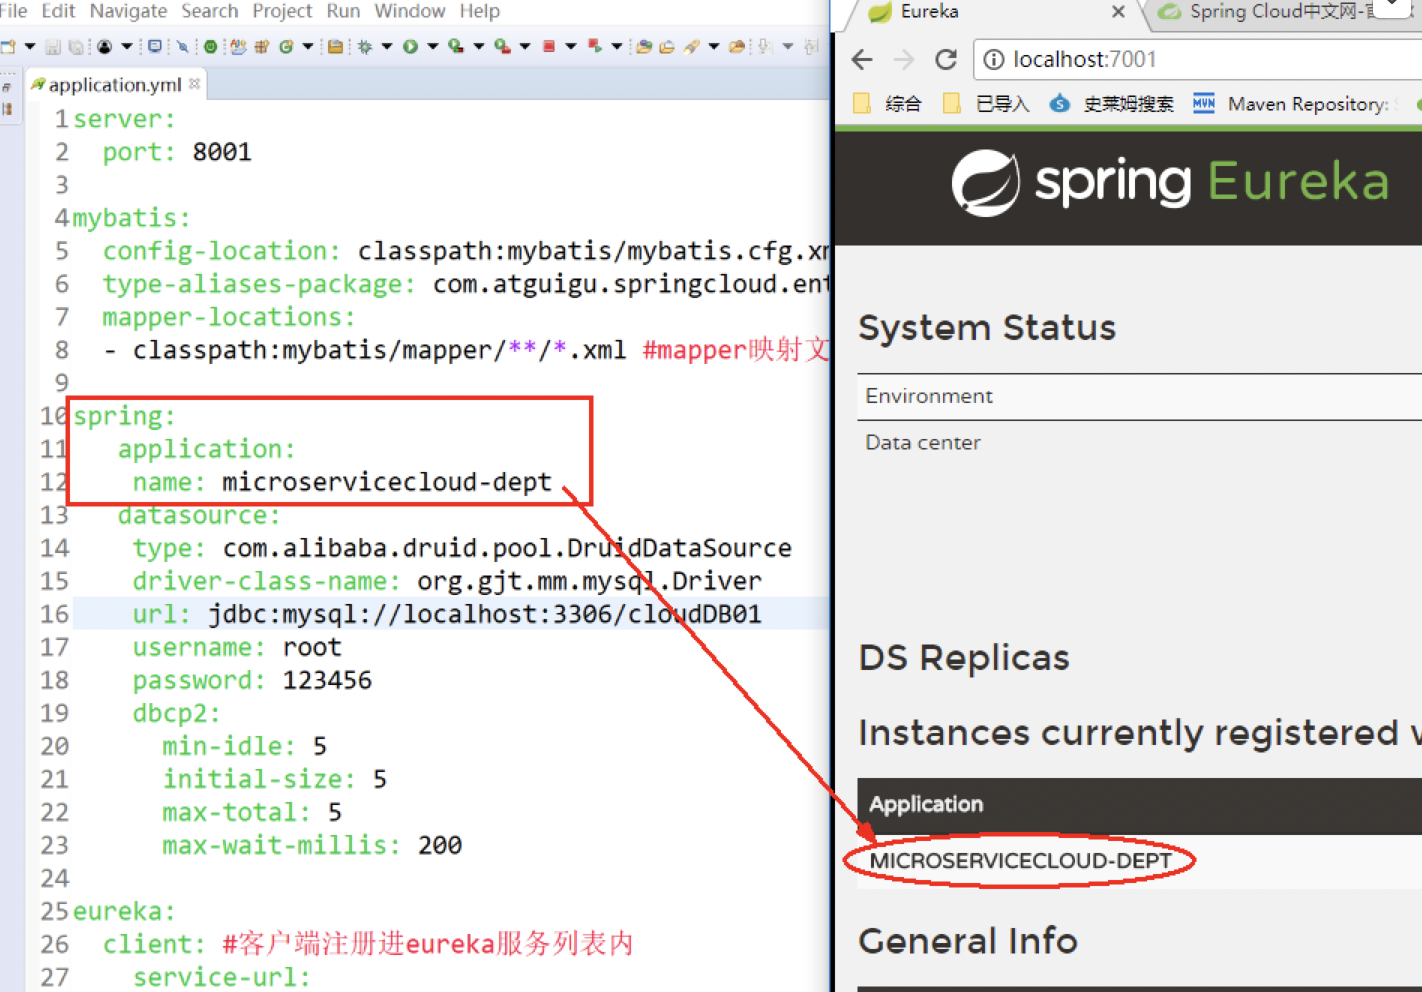Click the green New Java Class icon

[x=286, y=46]
